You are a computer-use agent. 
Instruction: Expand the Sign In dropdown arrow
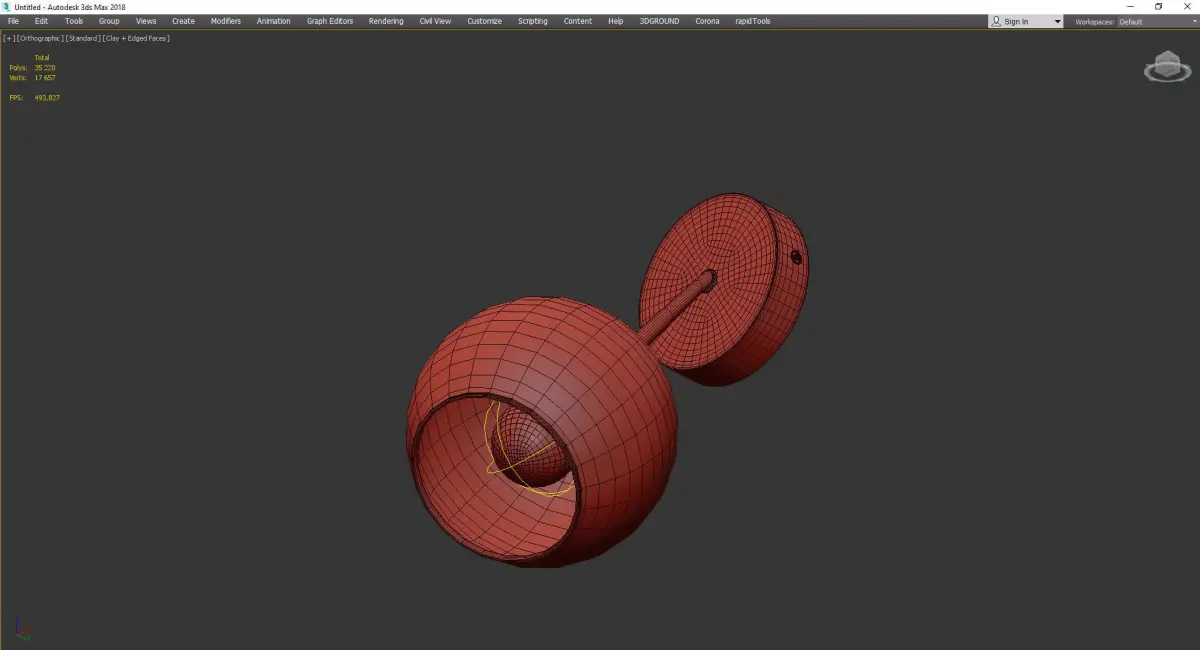click(1057, 22)
